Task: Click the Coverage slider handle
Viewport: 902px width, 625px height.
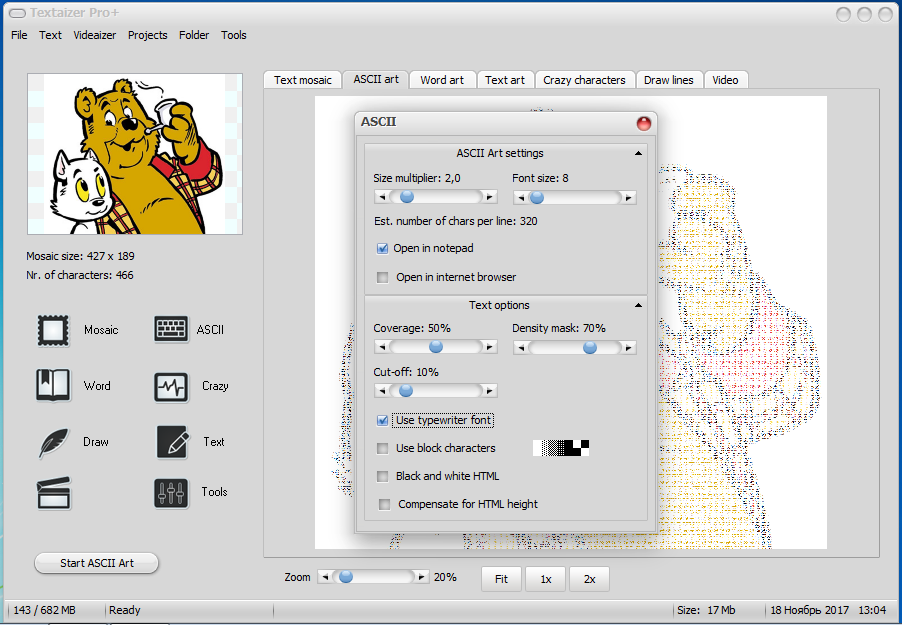Action: click(x=436, y=347)
